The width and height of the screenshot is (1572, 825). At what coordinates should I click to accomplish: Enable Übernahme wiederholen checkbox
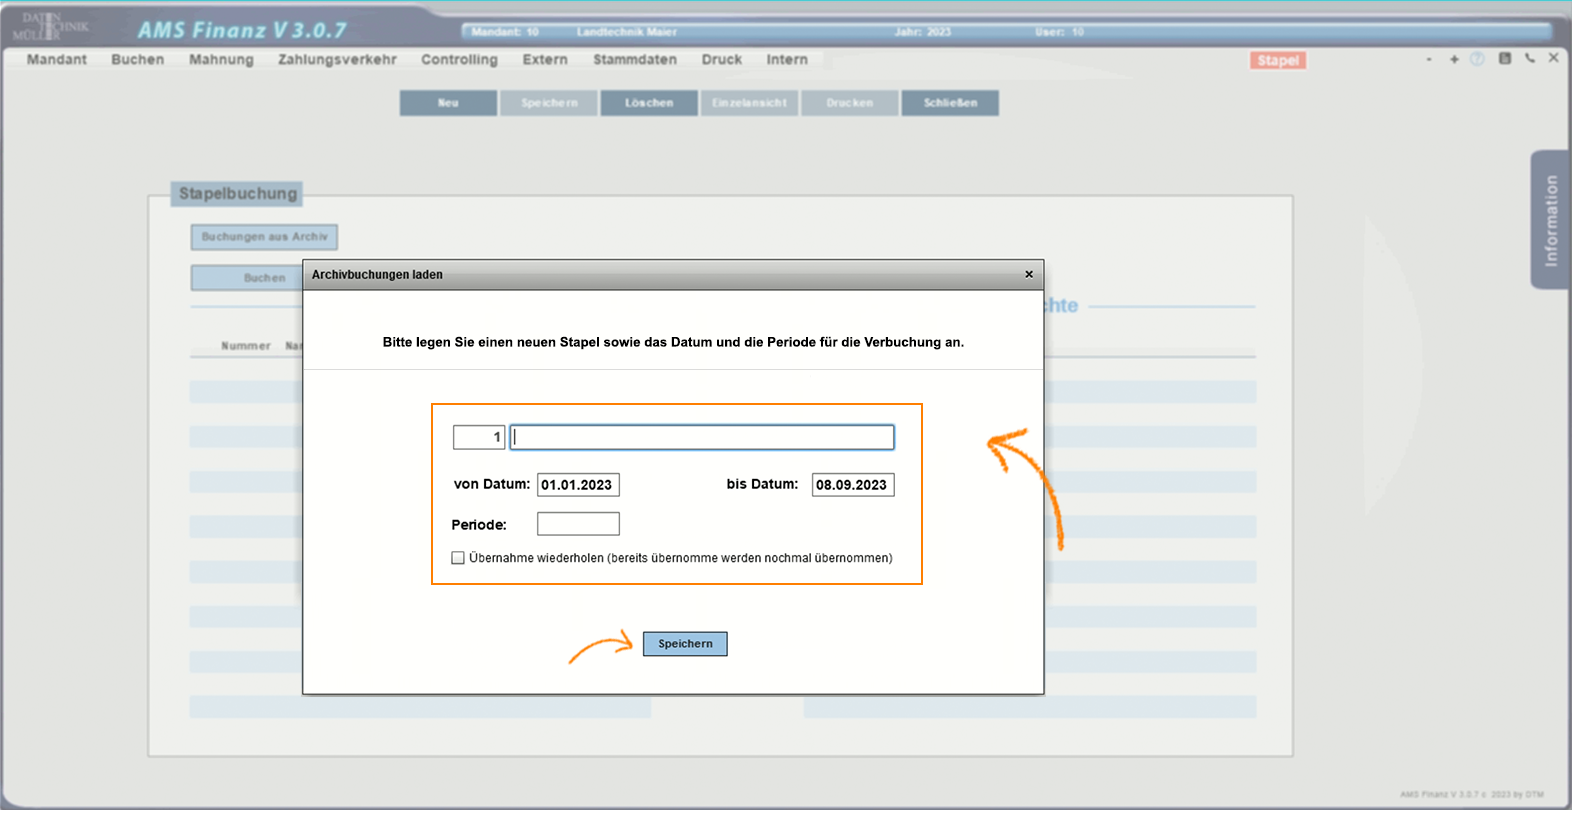pos(458,558)
